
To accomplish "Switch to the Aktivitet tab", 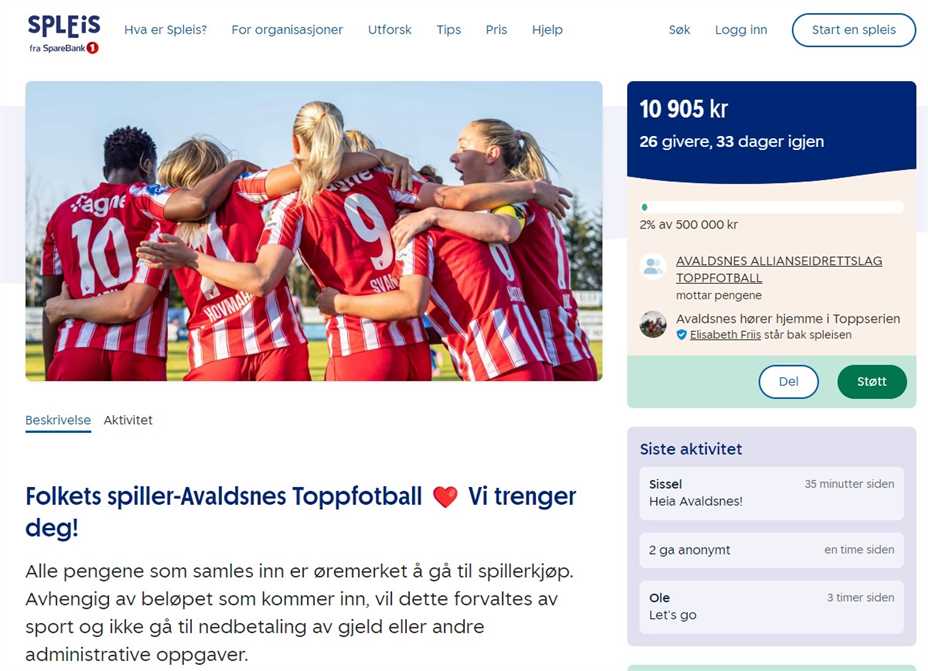I will coord(128,420).
